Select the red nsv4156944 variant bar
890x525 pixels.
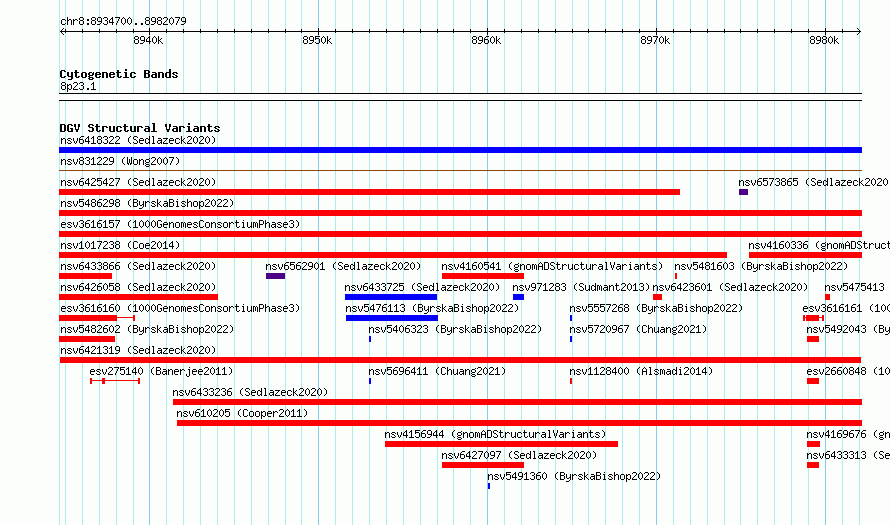(501, 444)
